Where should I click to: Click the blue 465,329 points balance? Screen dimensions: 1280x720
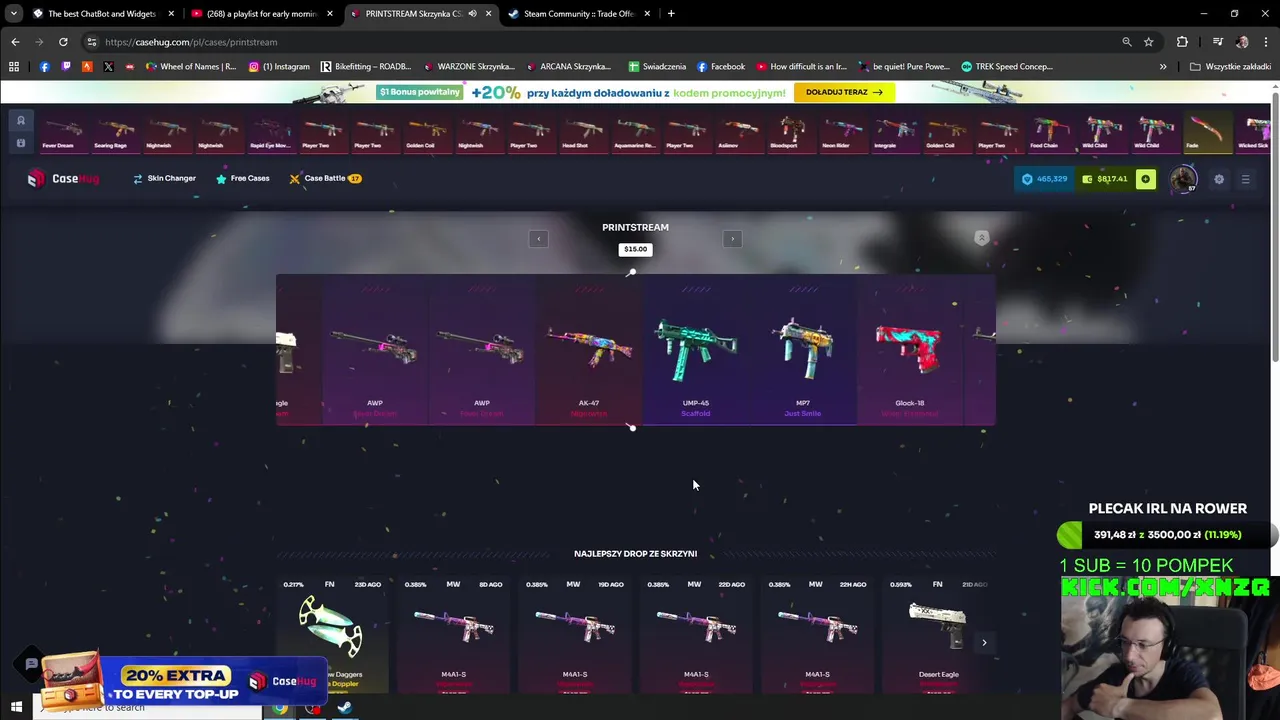click(x=1044, y=179)
